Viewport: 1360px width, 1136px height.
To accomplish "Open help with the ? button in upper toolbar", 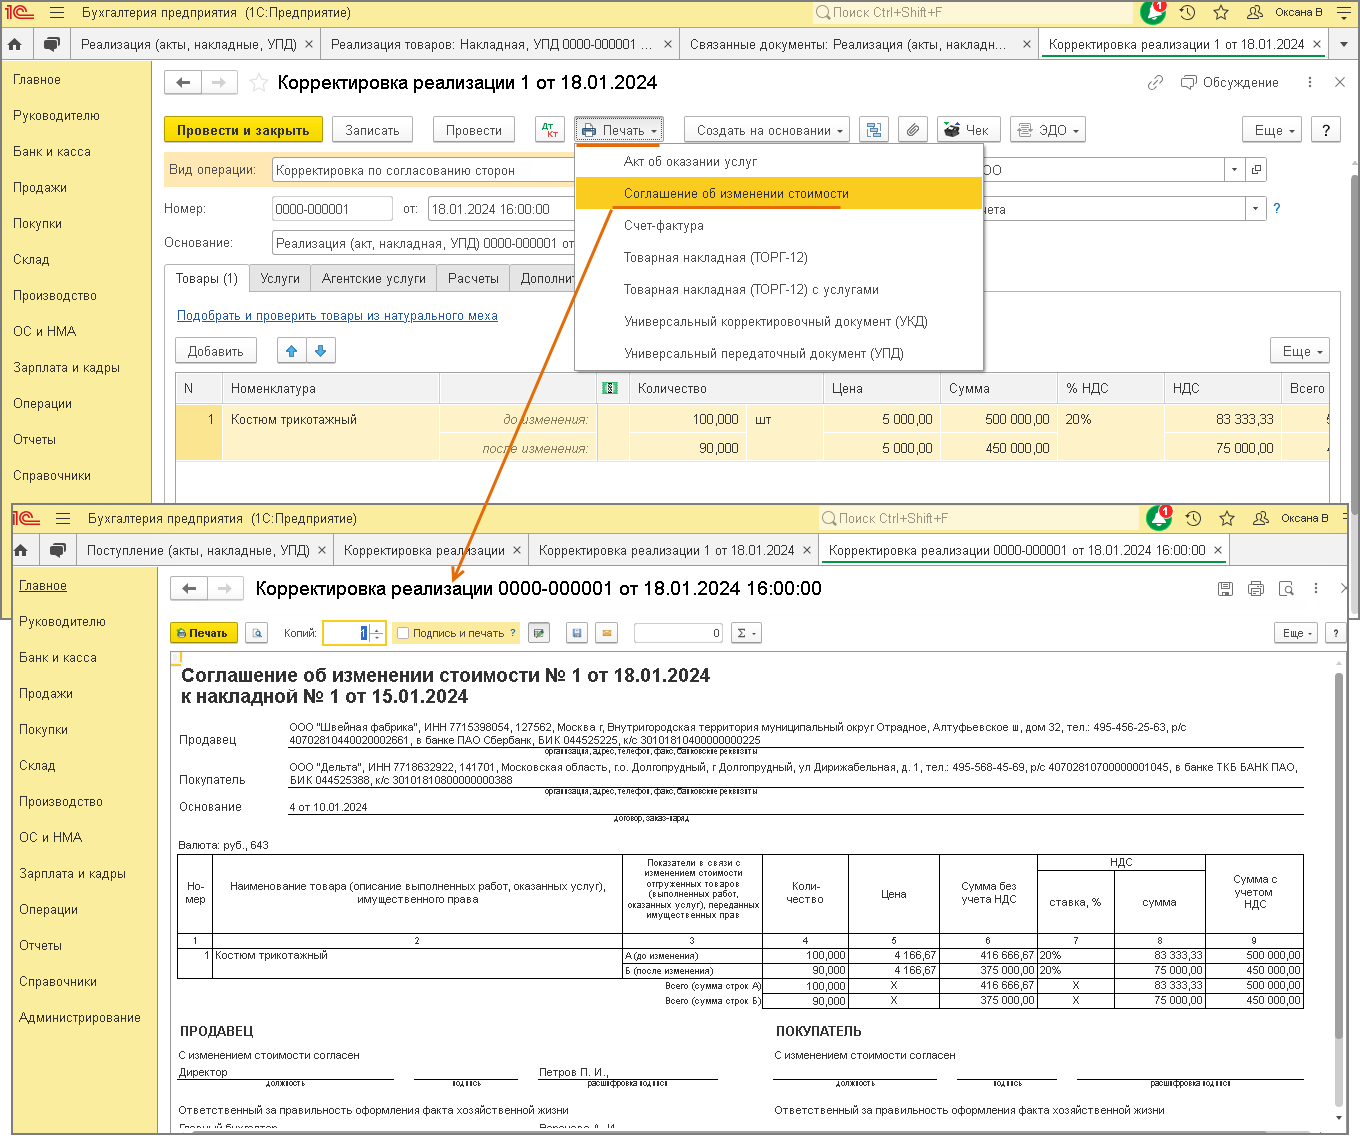I will point(1326,130).
